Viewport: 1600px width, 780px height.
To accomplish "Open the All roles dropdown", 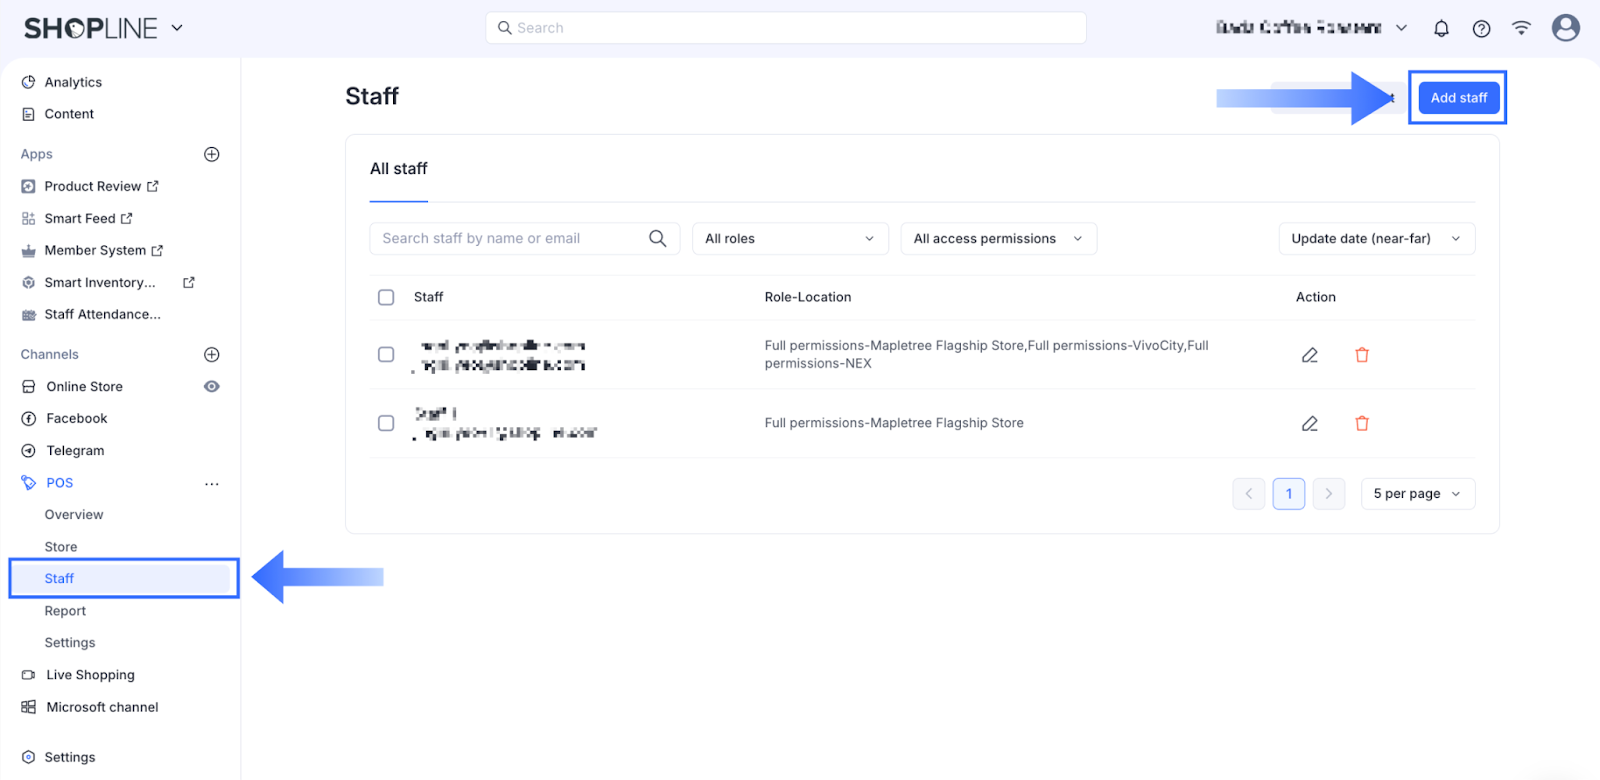I will 790,239.
